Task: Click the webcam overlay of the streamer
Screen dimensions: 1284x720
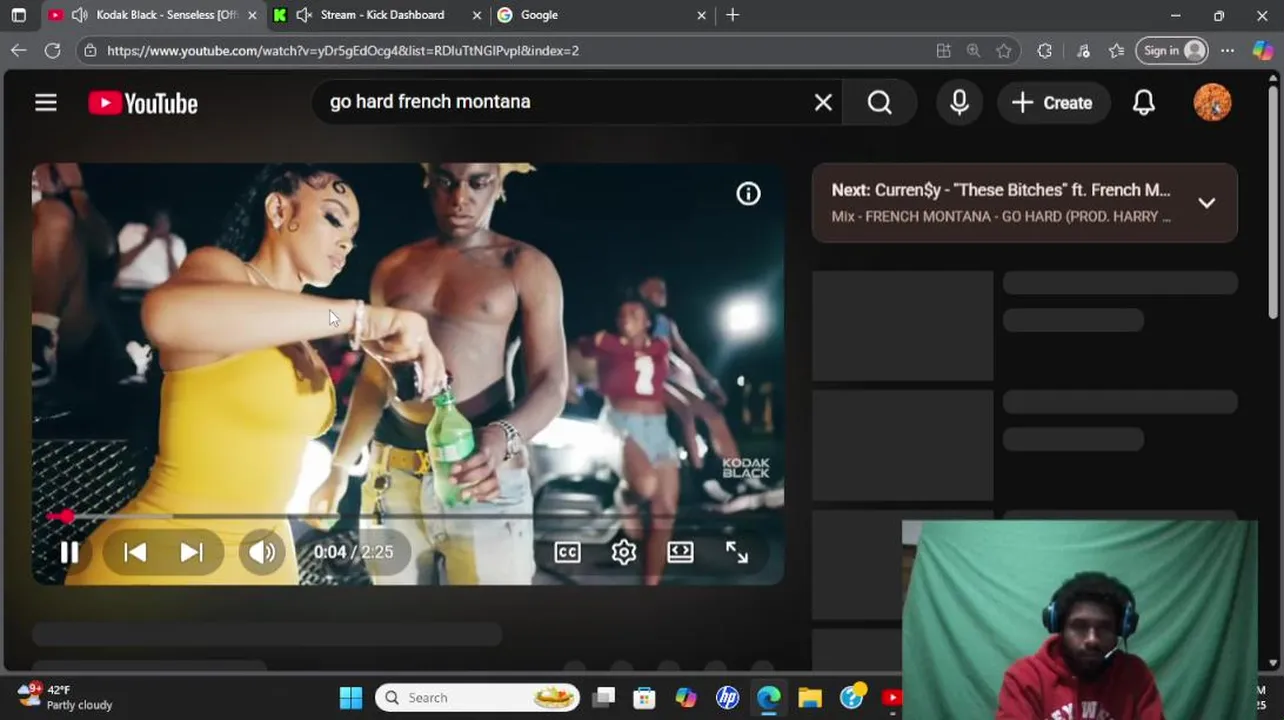Action: [x=1079, y=620]
